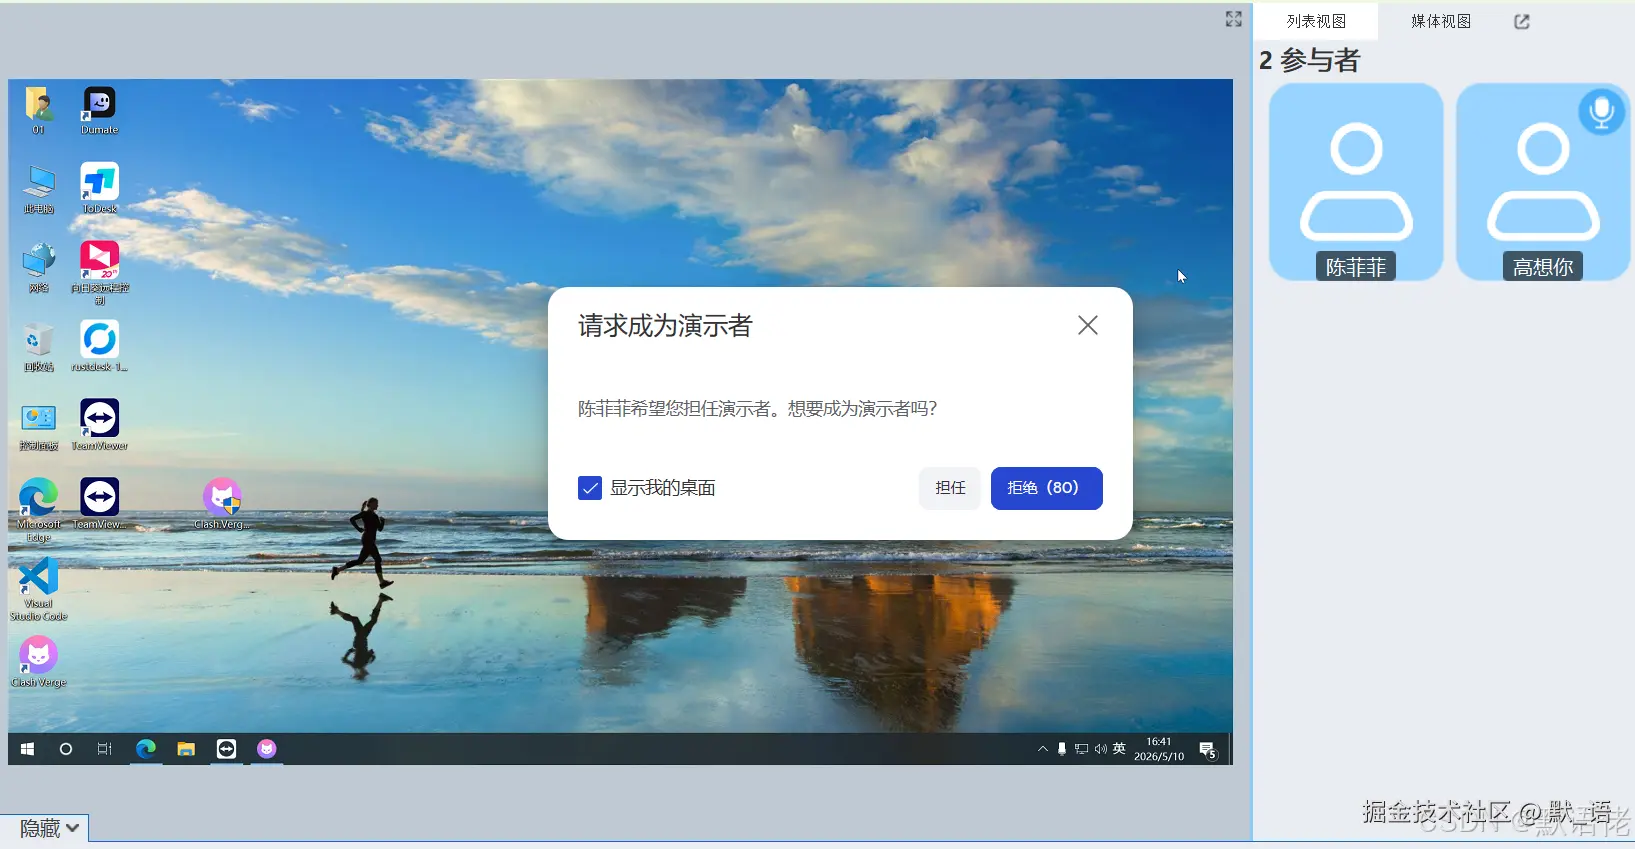
Task: Select the Microsoft Edge desktop icon
Action: tap(38, 510)
